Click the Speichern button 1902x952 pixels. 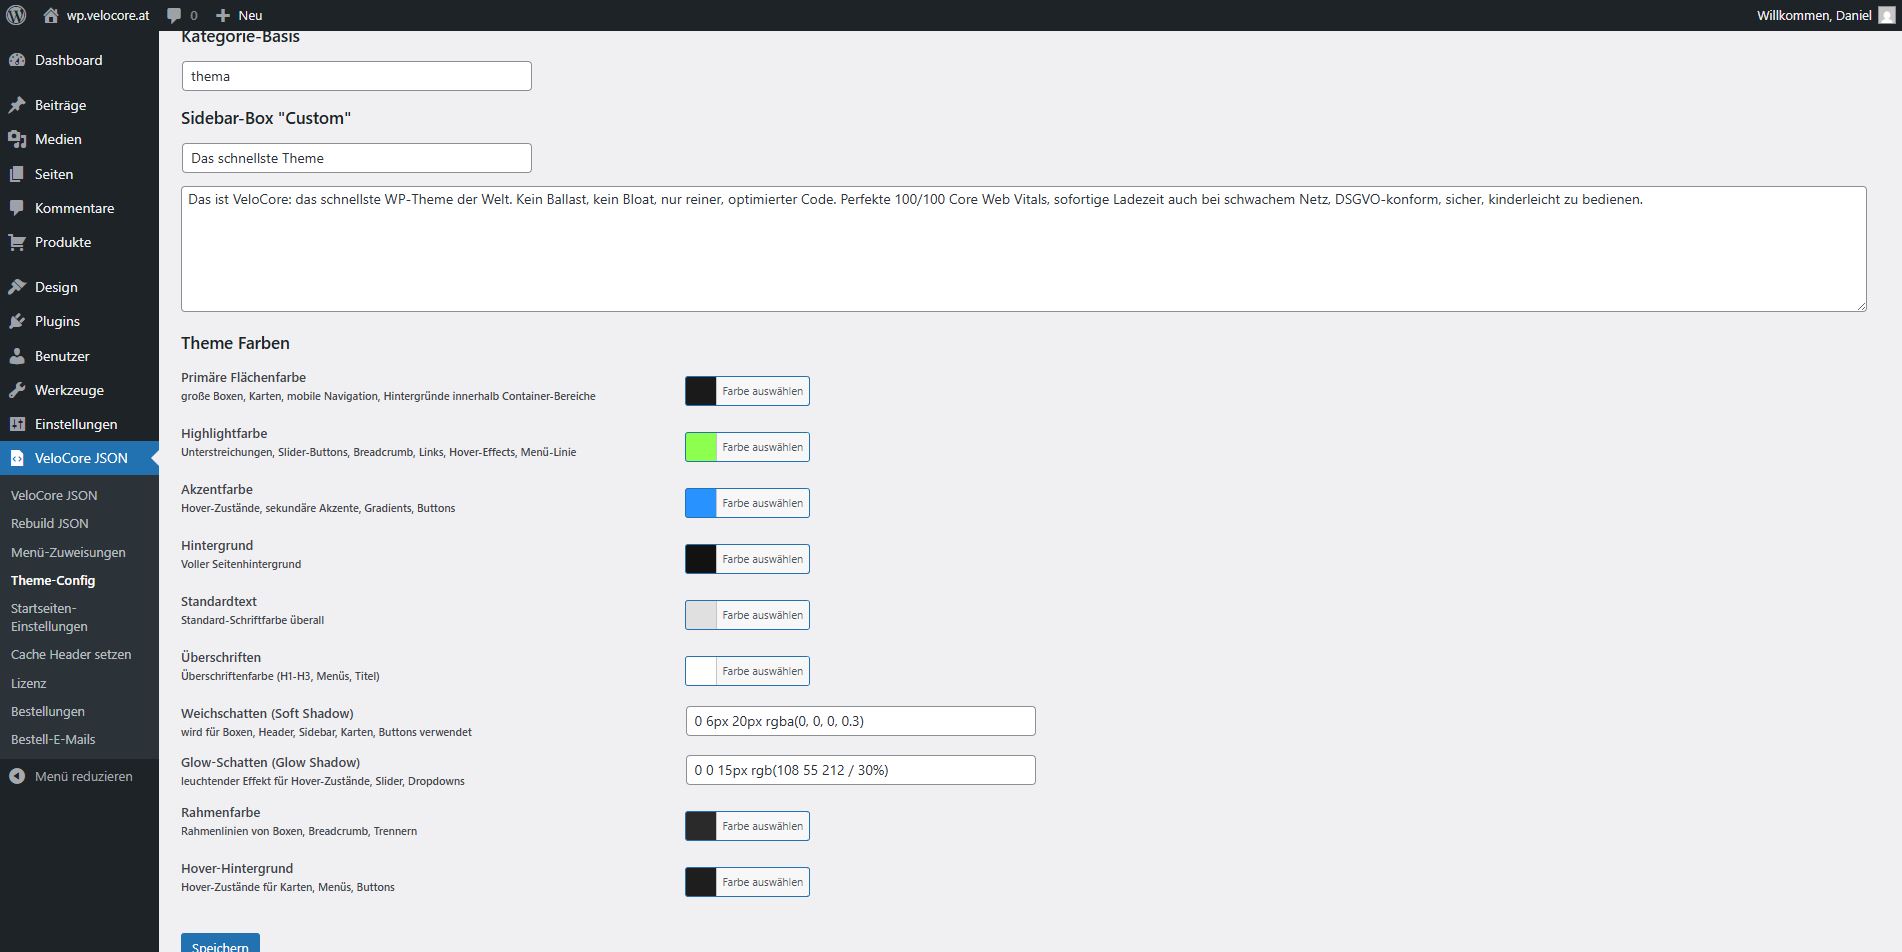pos(220,946)
